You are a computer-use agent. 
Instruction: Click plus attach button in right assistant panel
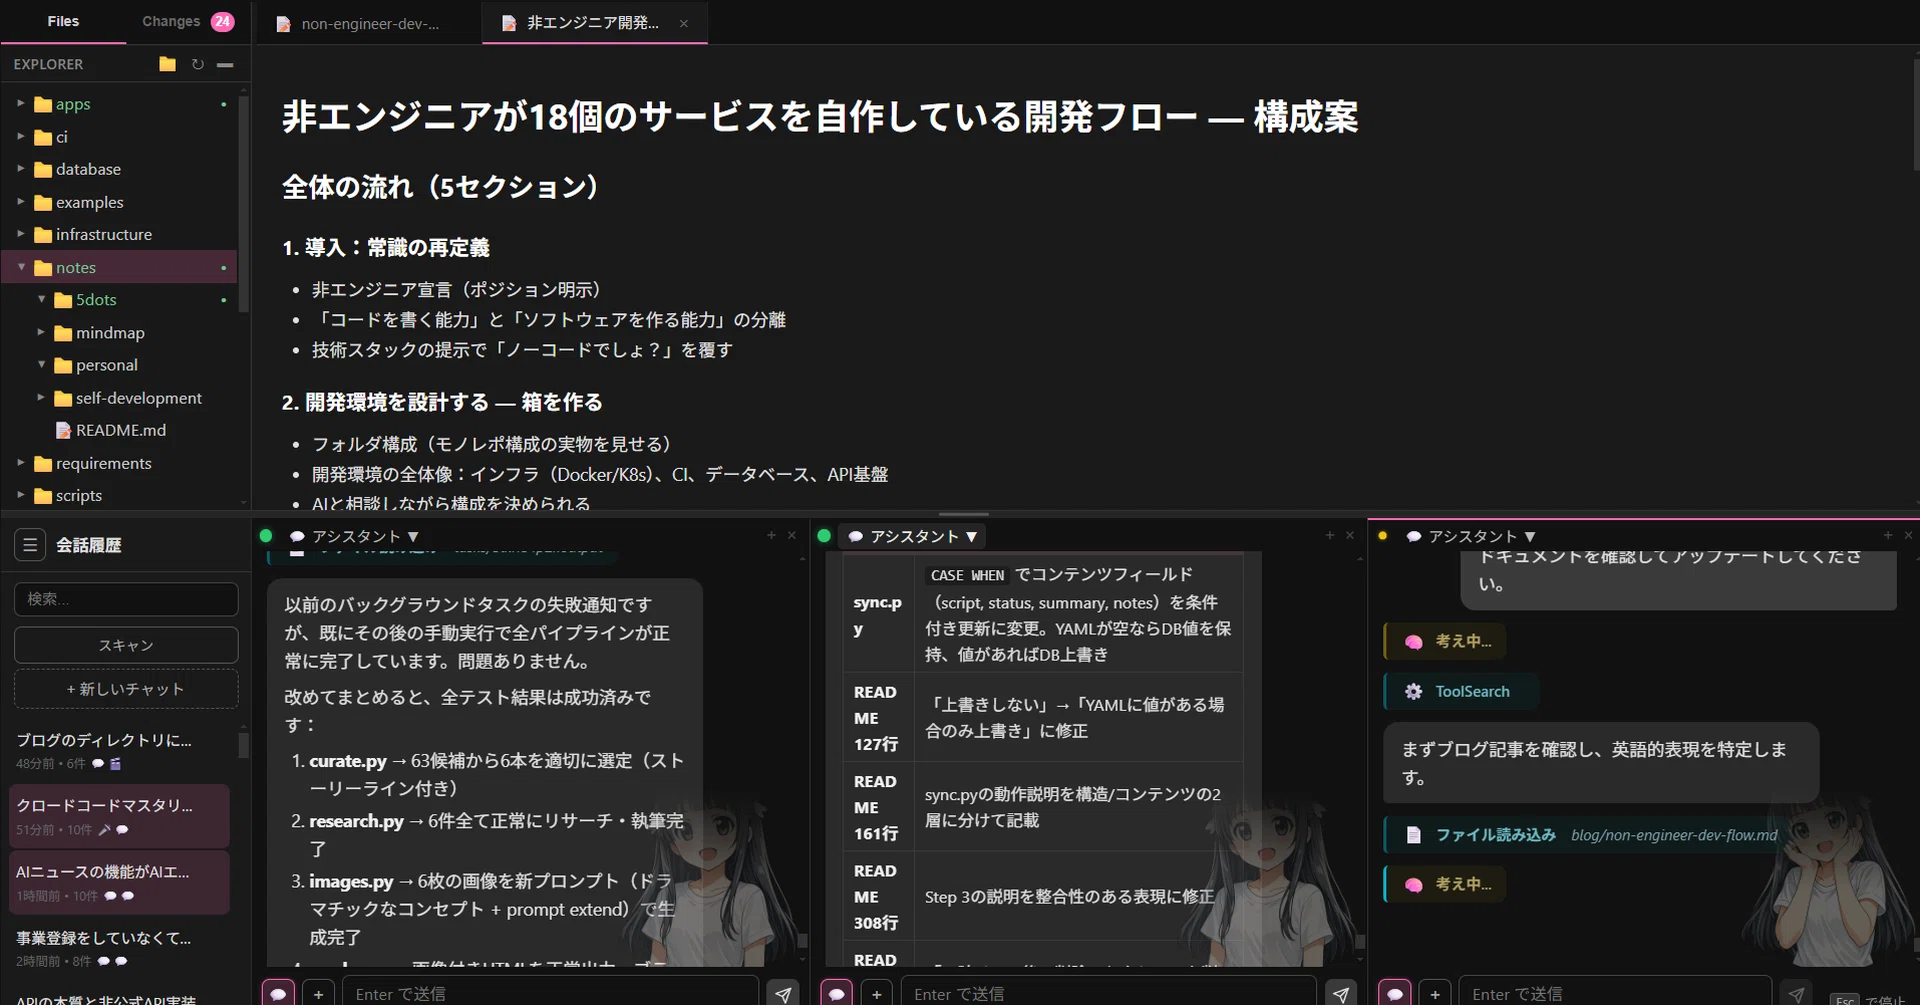click(x=1435, y=993)
